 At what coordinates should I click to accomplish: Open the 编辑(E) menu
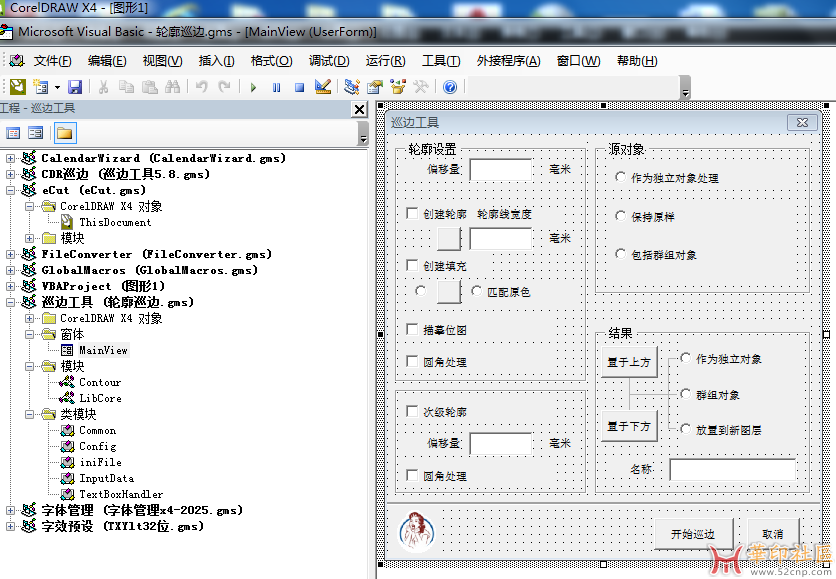click(107, 61)
